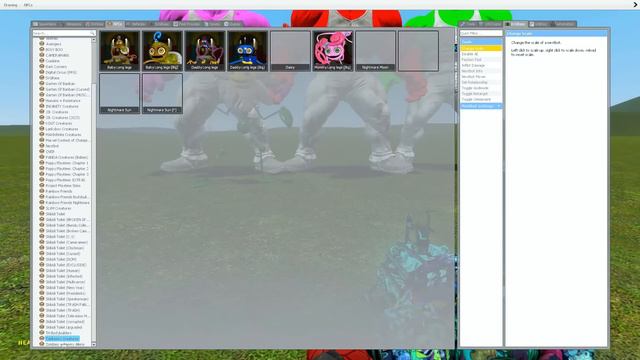Image resolution: width=640 pixels, height=360 pixels.
Task: Open the Spawnlists tab
Action: (45, 24)
